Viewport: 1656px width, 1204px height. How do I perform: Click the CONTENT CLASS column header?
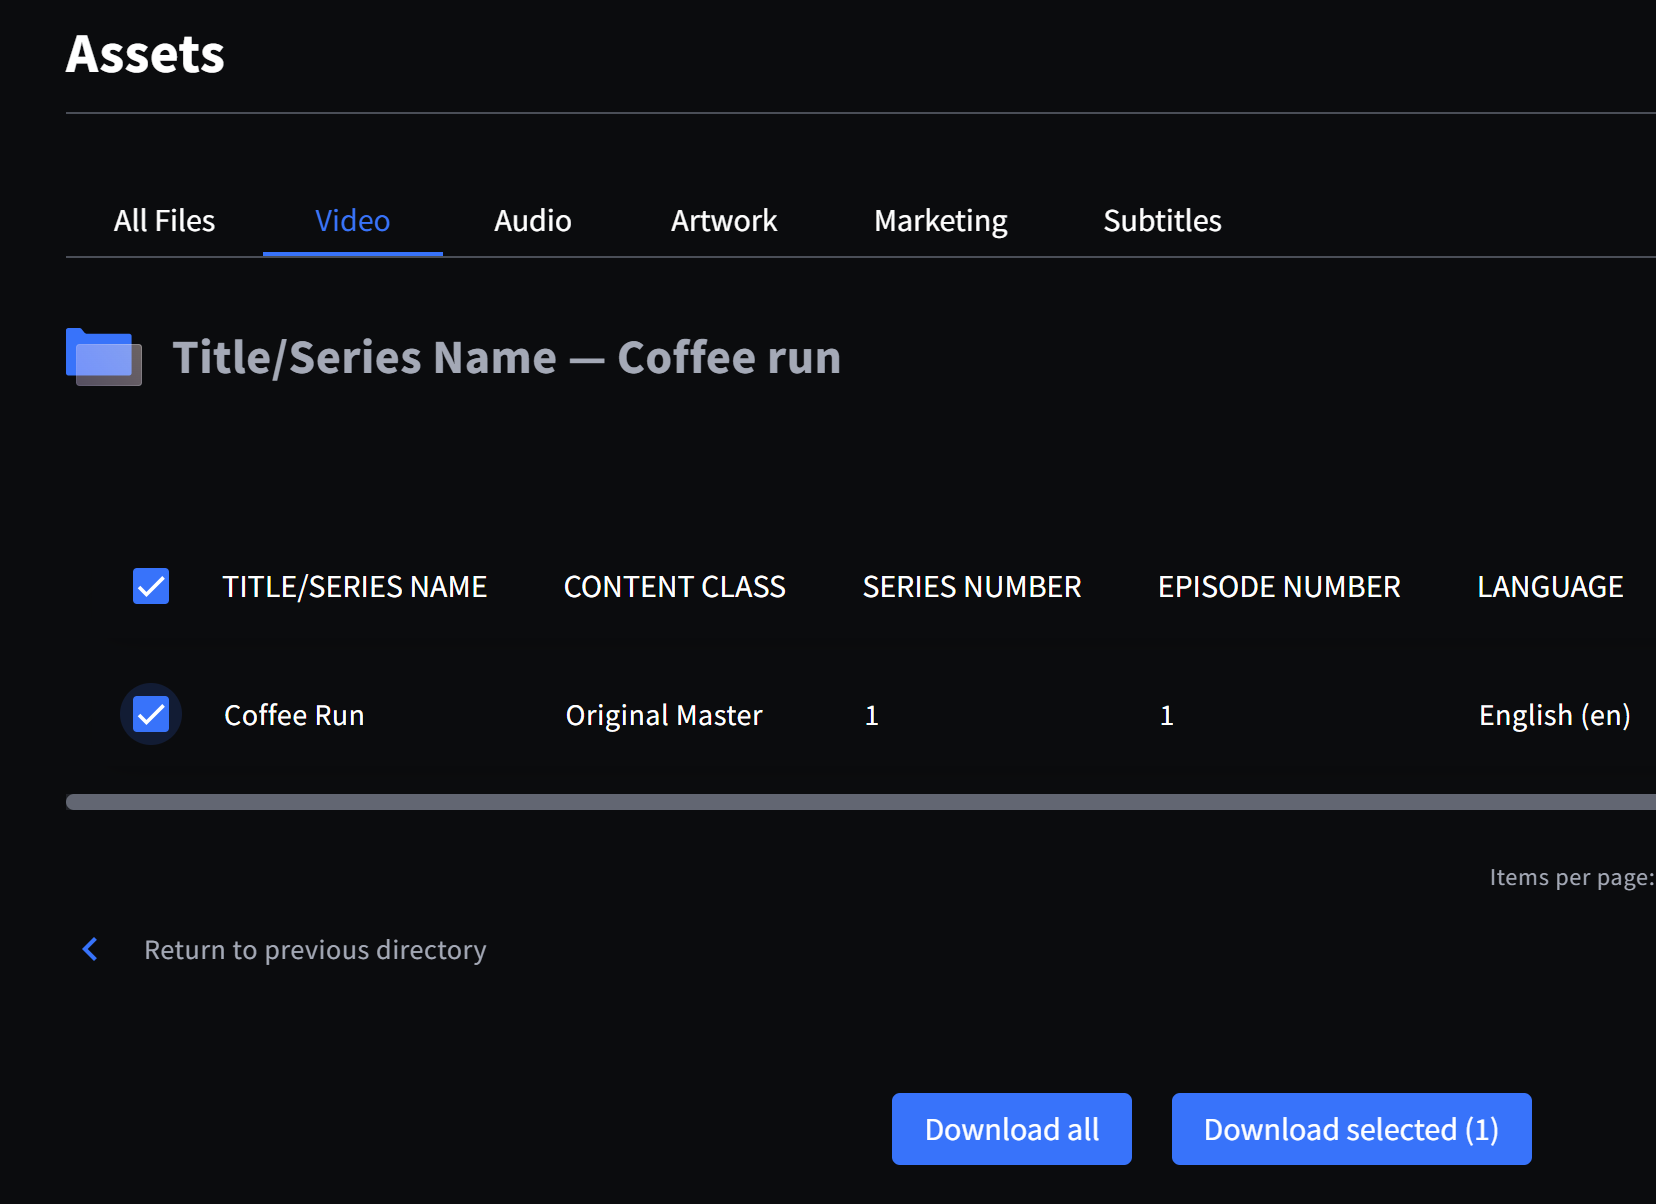click(675, 586)
